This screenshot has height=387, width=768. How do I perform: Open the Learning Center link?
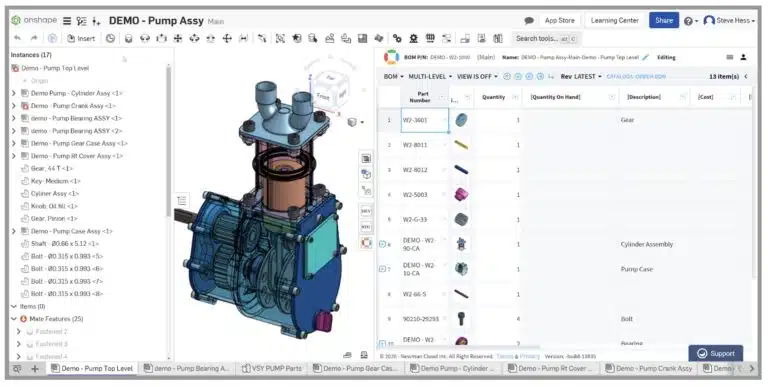(614, 21)
